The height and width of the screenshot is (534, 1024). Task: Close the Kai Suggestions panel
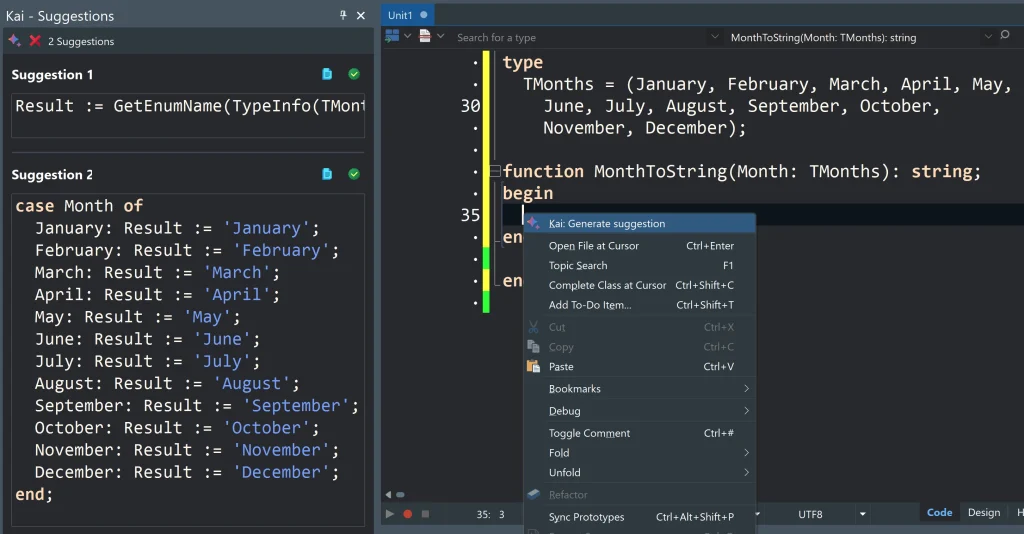click(360, 15)
